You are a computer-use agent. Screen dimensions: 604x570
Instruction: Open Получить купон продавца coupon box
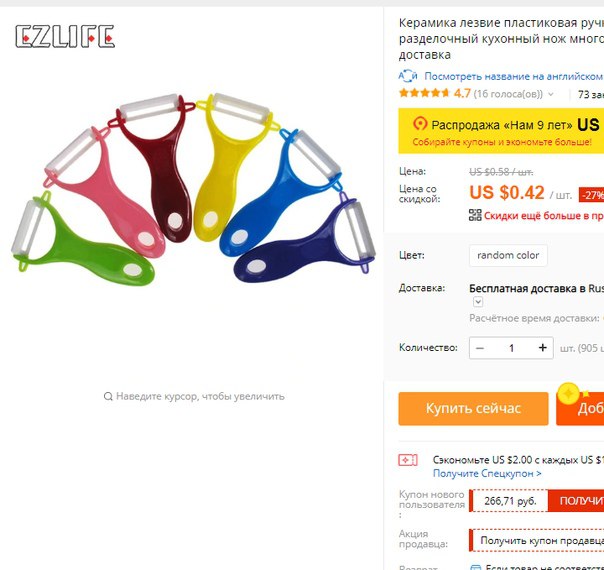536,540
